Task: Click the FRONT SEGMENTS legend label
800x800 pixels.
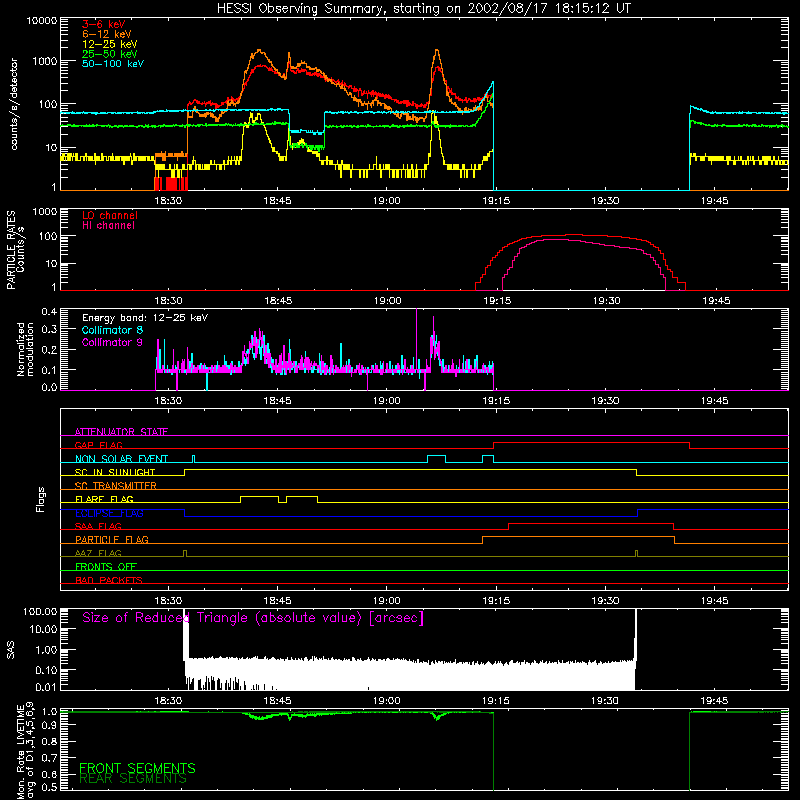Action: (x=137, y=768)
